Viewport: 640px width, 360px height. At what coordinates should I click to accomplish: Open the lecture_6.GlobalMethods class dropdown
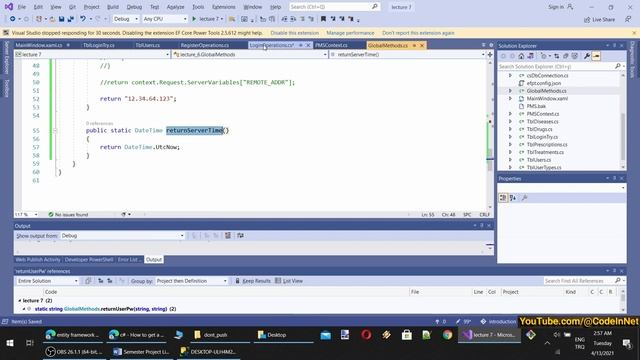250,54
